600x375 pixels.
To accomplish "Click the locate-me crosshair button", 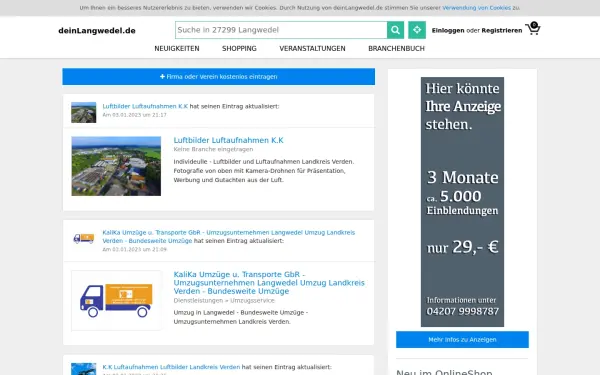I will 417,30.
